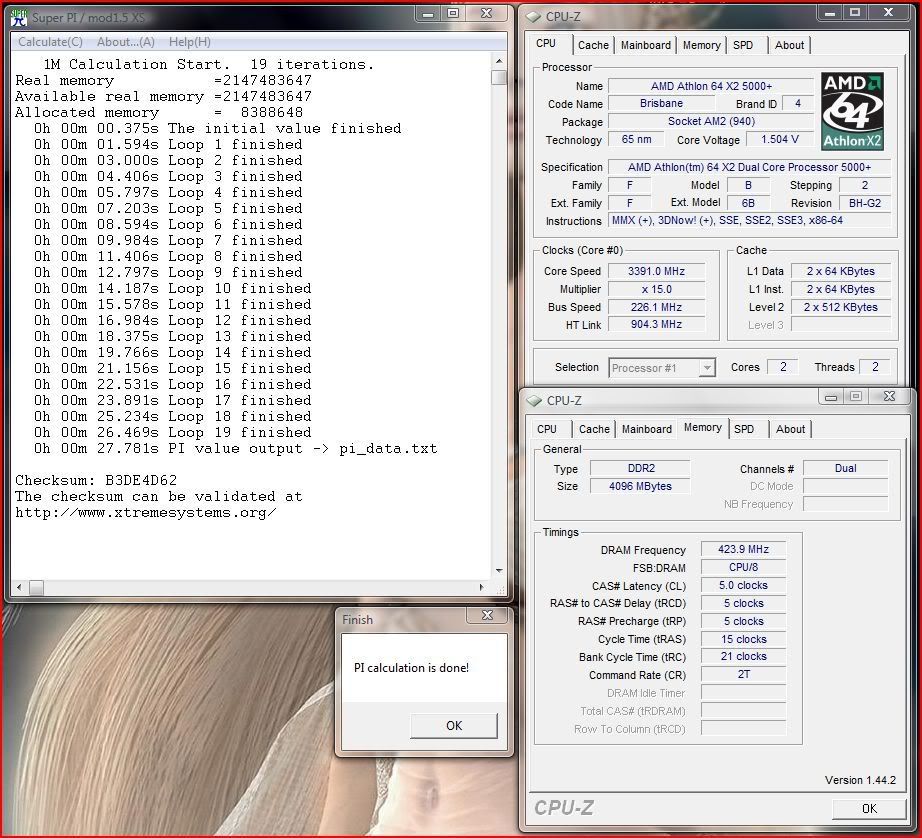Click title bar icon of CPU-Z processor window
This screenshot has height=838, width=922.
pyautogui.click(x=532, y=16)
